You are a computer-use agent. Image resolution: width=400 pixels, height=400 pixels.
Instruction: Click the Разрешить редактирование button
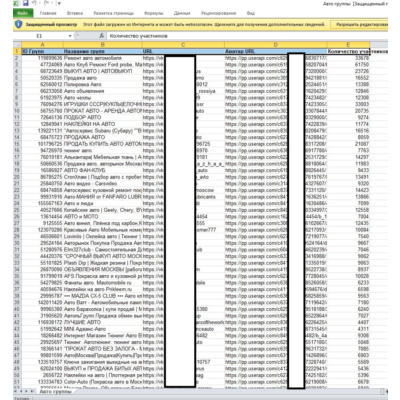pyautogui.click(x=361, y=25)
